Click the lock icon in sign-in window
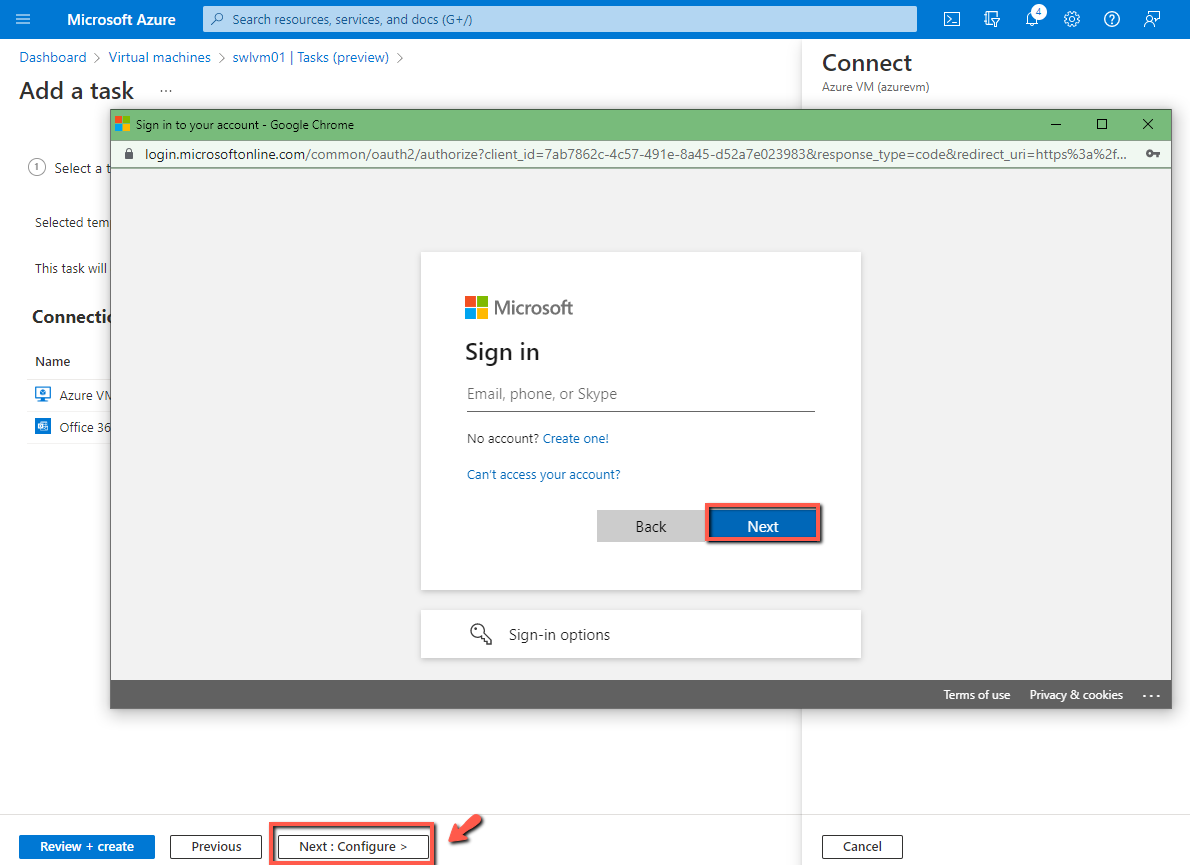1190x865 pixels. point(129,154)
